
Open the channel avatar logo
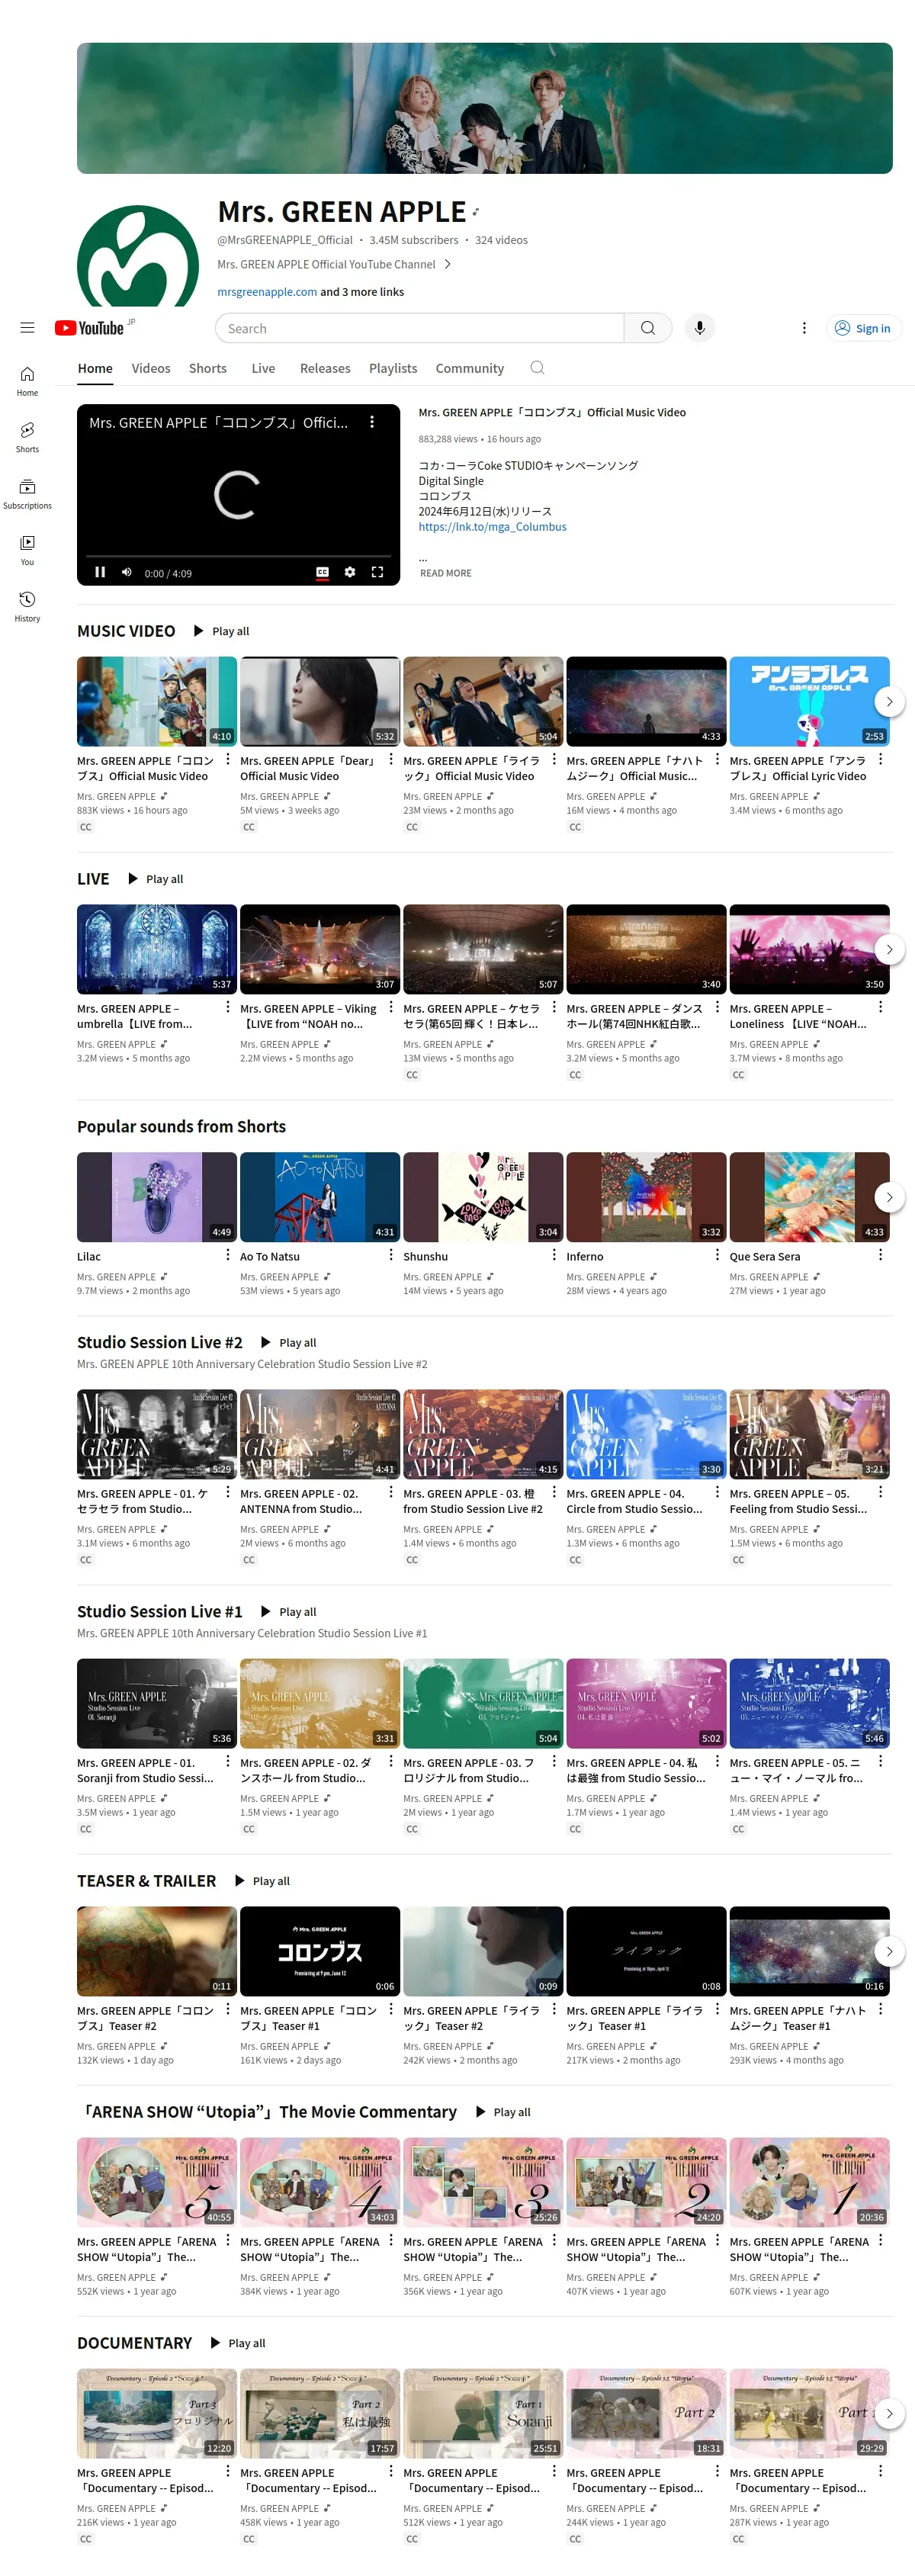tap(138, 256)
